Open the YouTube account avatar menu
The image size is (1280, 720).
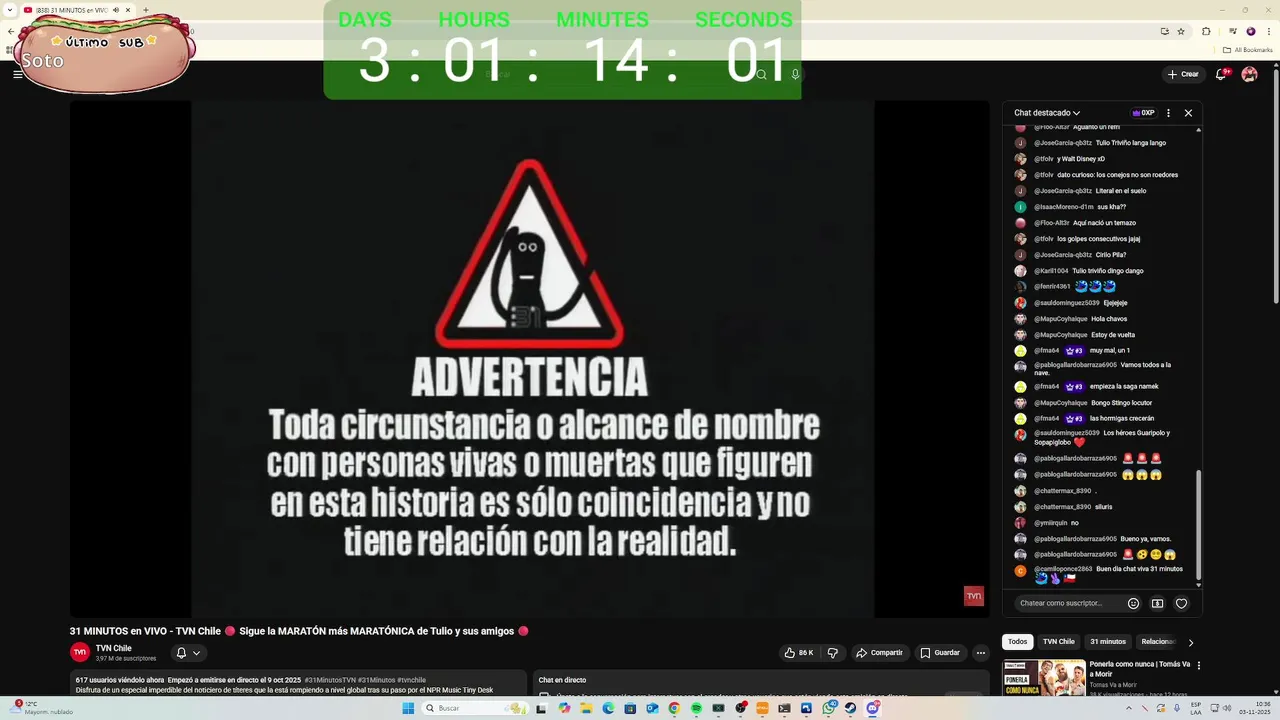(1249, 74)
